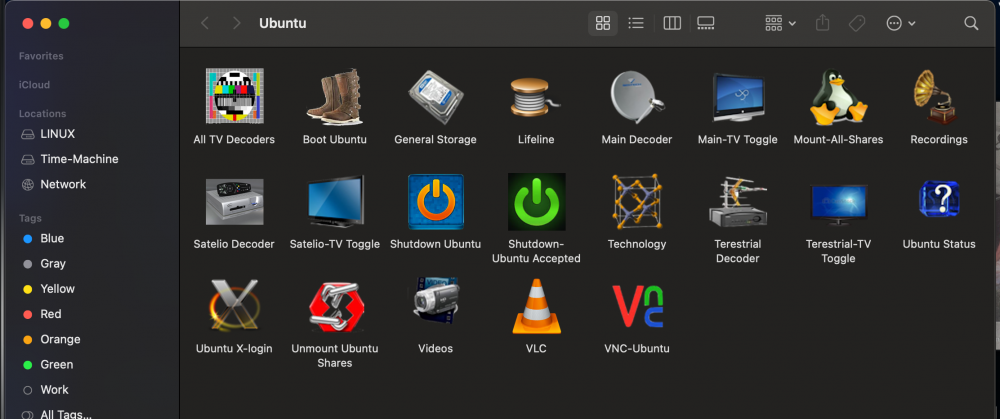Open the Main Decoder satellite dish icon
Viewport: 1000px width, 419px height.
(636, 96)
